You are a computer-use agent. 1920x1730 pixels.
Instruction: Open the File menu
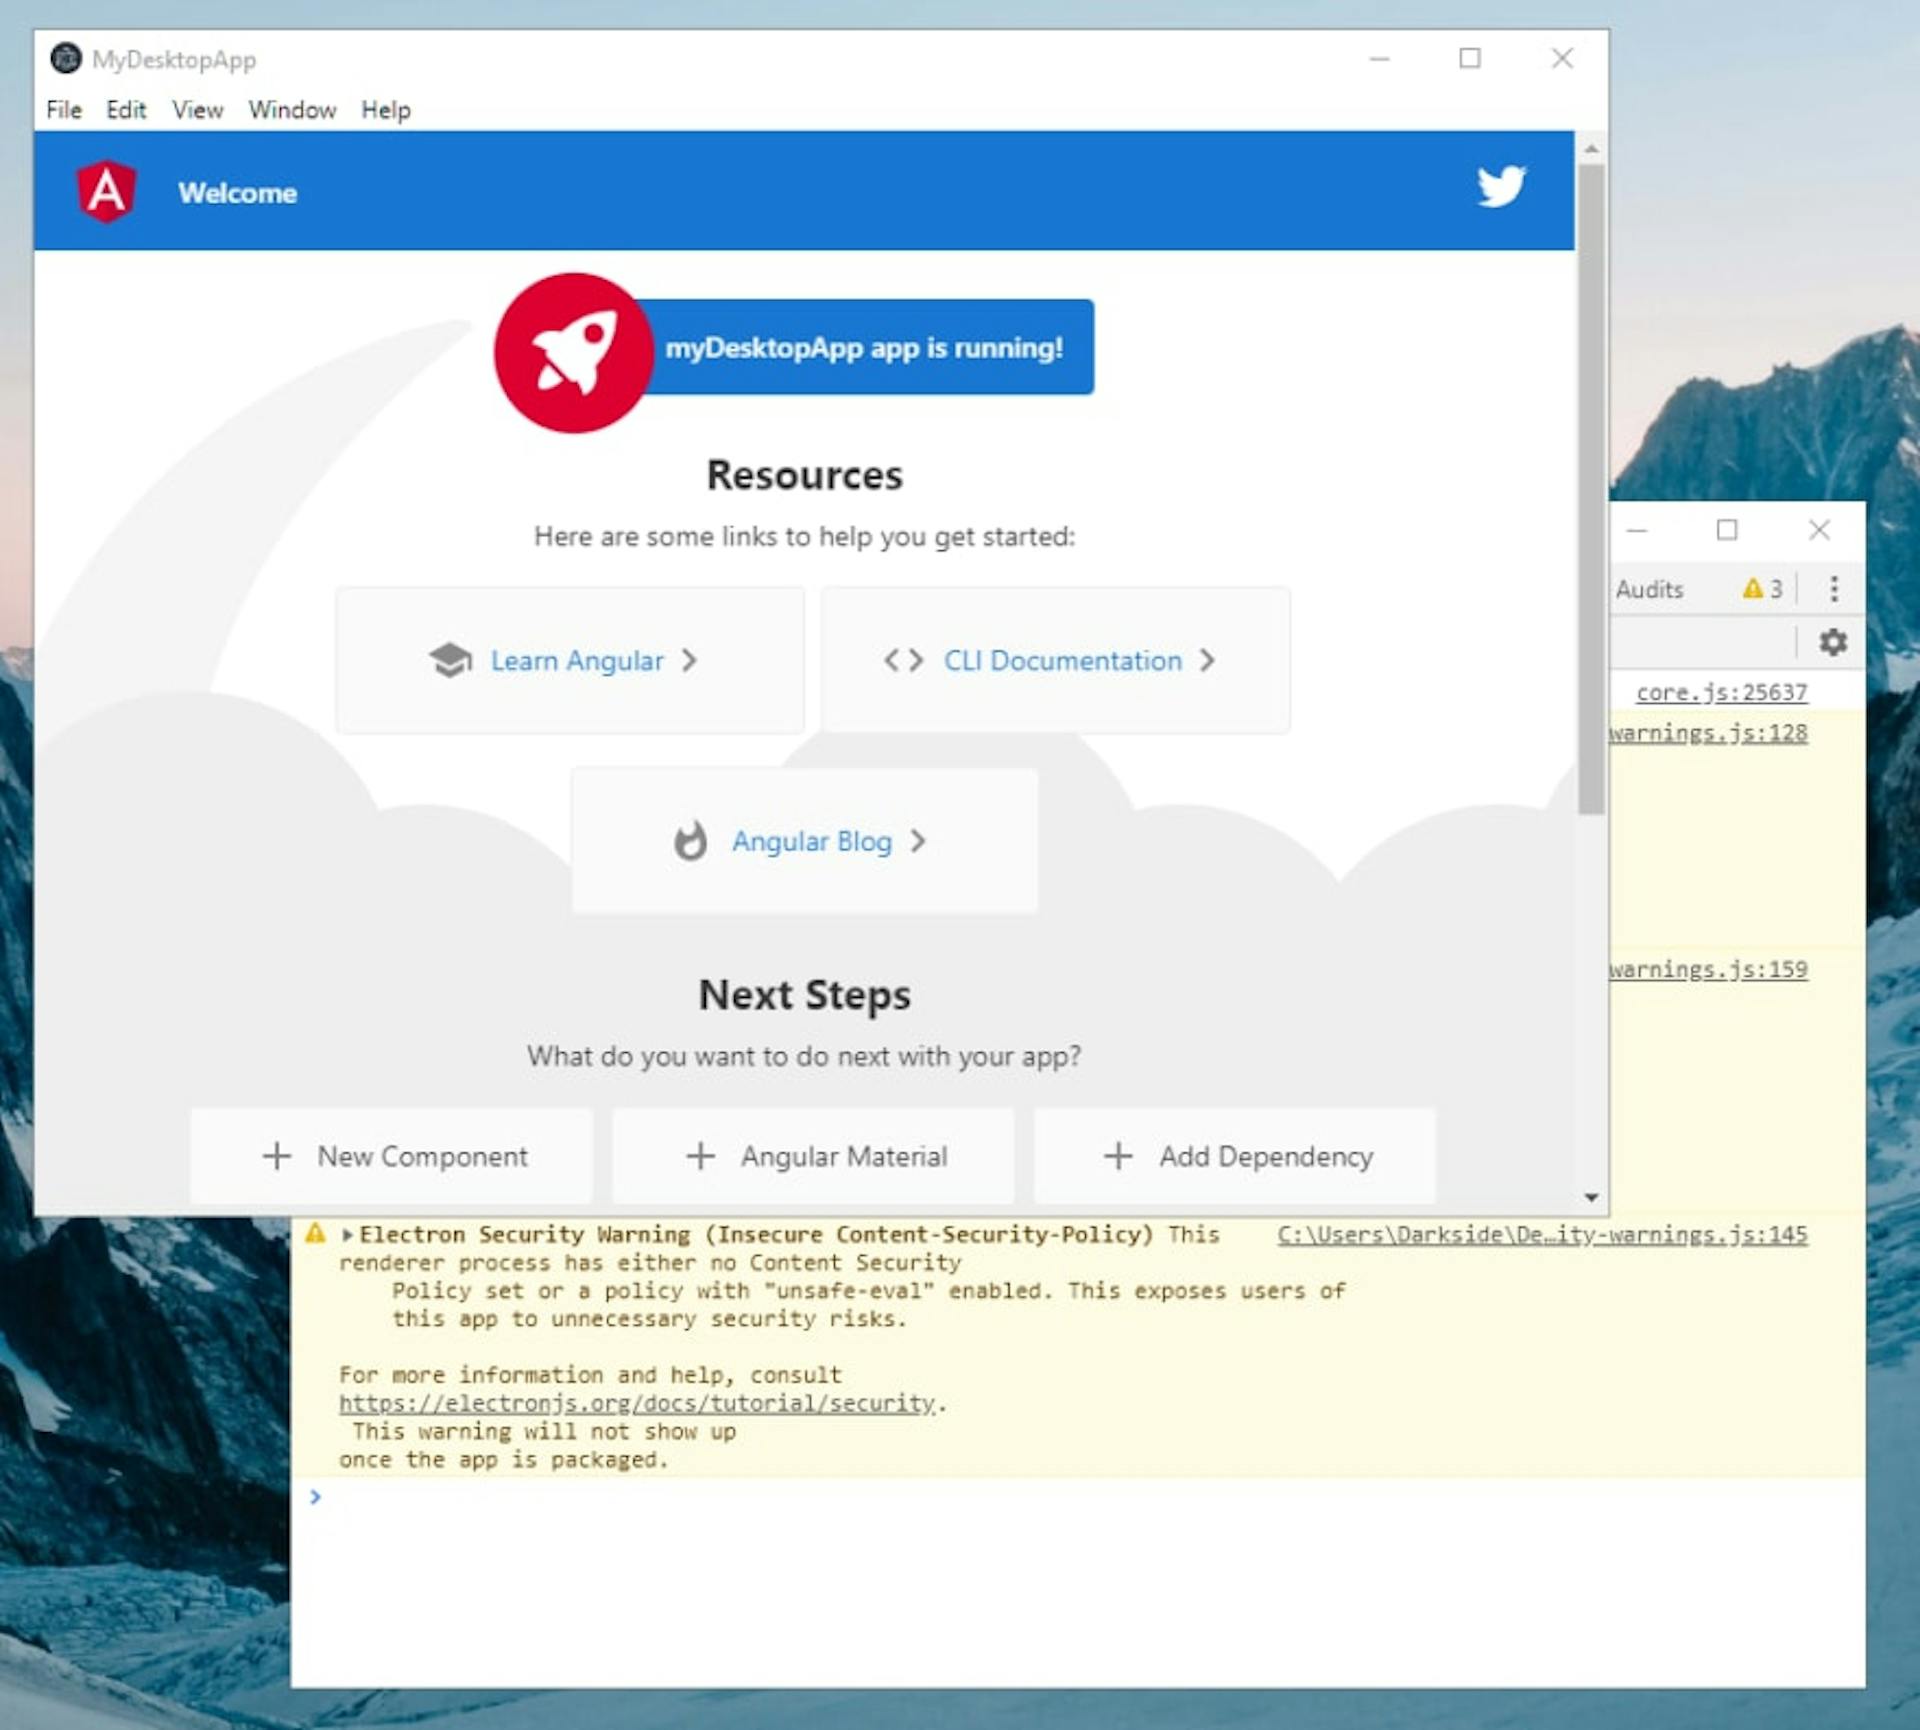[64, 110]
